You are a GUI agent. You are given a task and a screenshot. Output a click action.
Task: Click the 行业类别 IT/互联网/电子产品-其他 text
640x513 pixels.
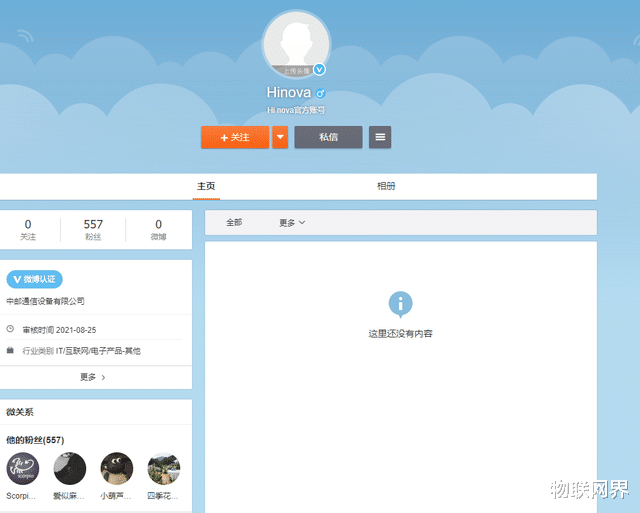click(x=81, y=351)
